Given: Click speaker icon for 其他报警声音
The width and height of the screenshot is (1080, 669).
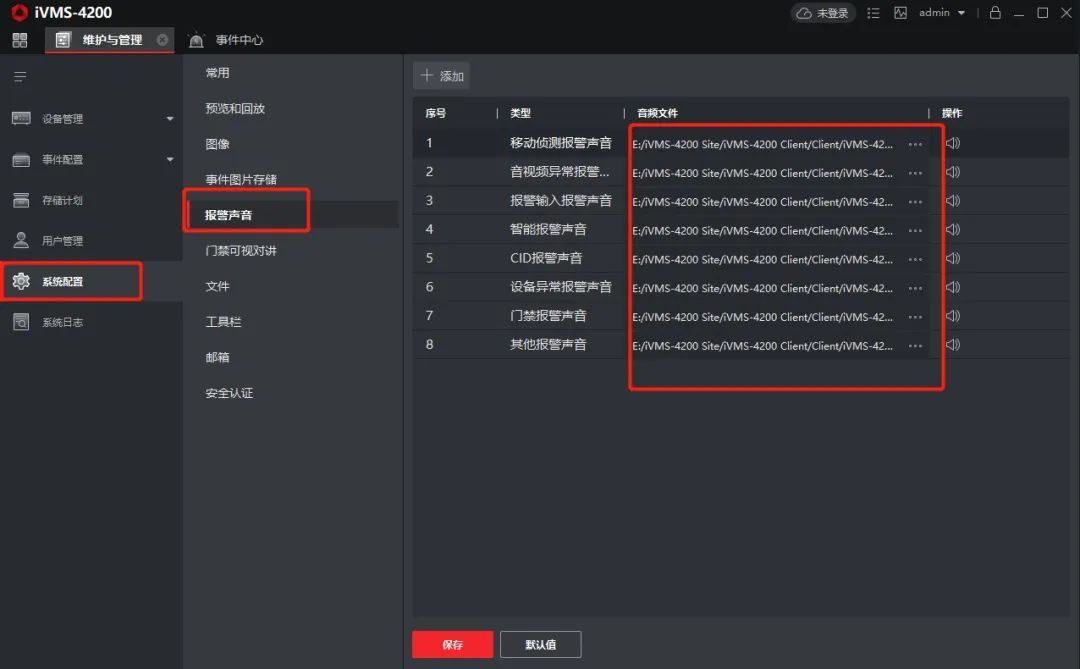Looking at the screenshot, I should 952,345.
